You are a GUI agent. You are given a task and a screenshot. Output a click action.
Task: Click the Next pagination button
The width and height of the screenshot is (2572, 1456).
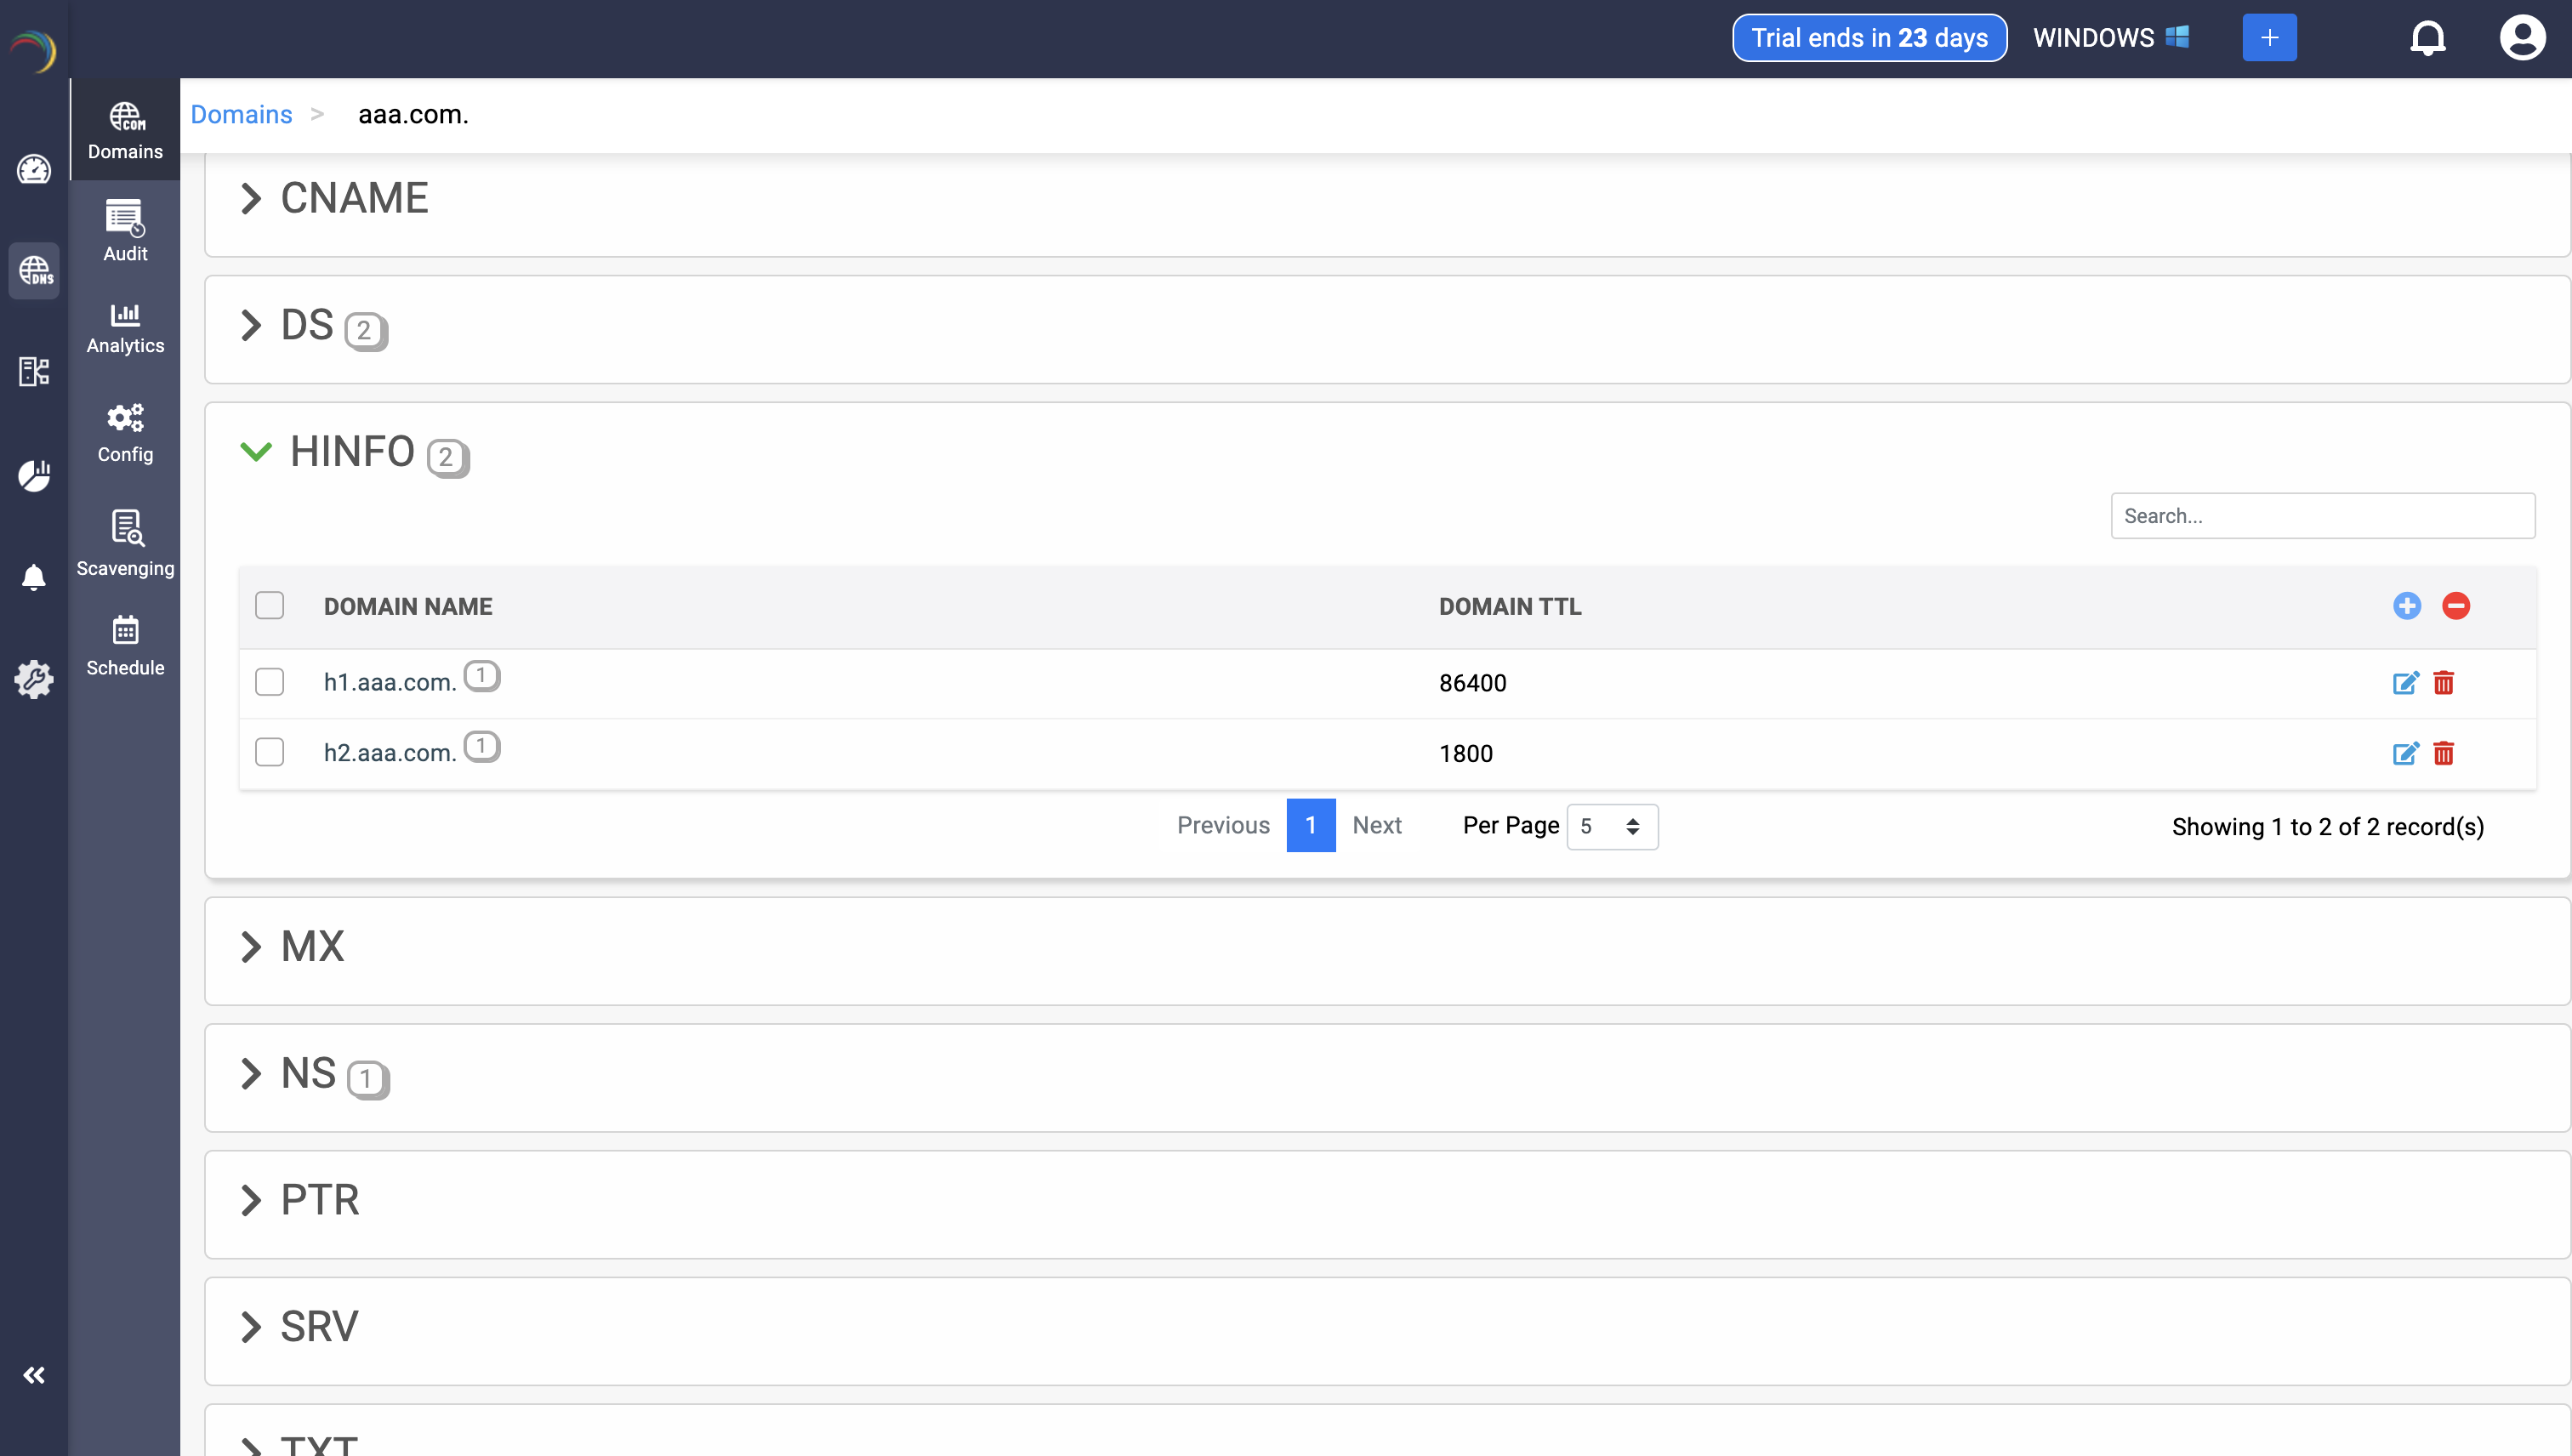1376,825
